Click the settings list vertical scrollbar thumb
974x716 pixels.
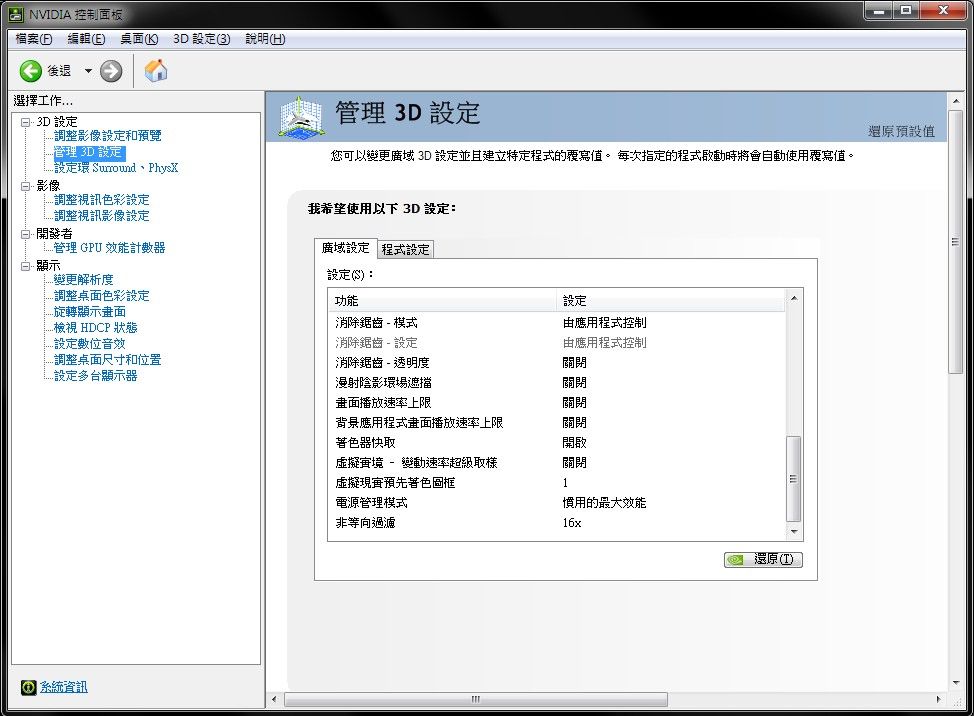point(794,478)
